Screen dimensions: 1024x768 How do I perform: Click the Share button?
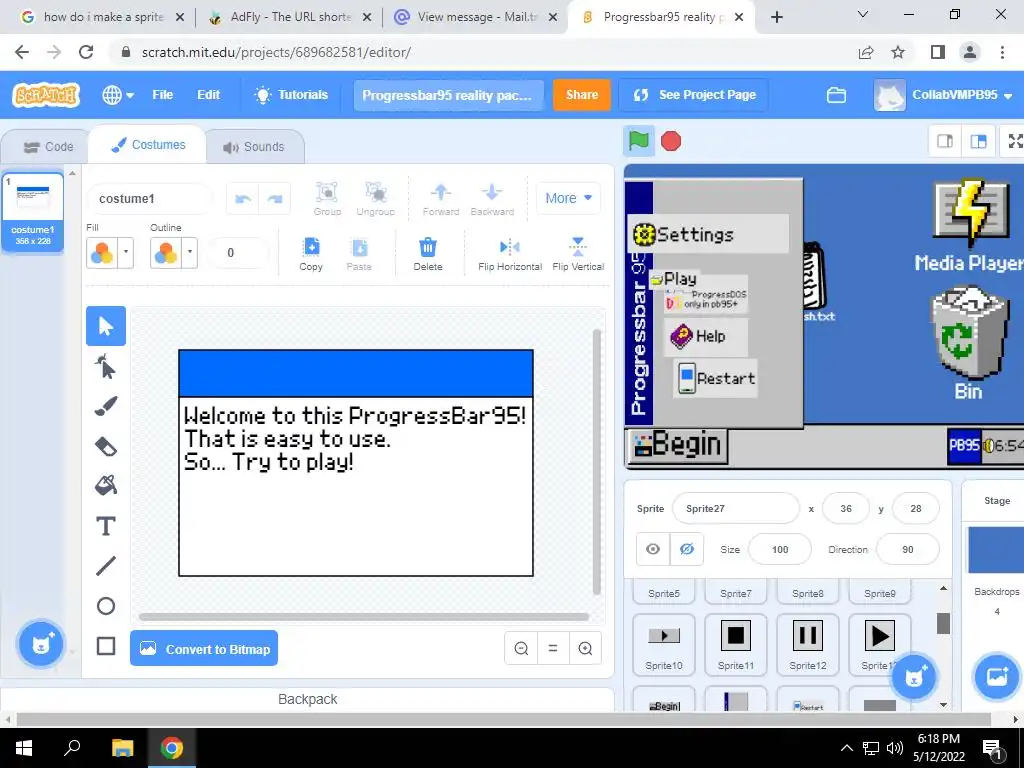581,95
